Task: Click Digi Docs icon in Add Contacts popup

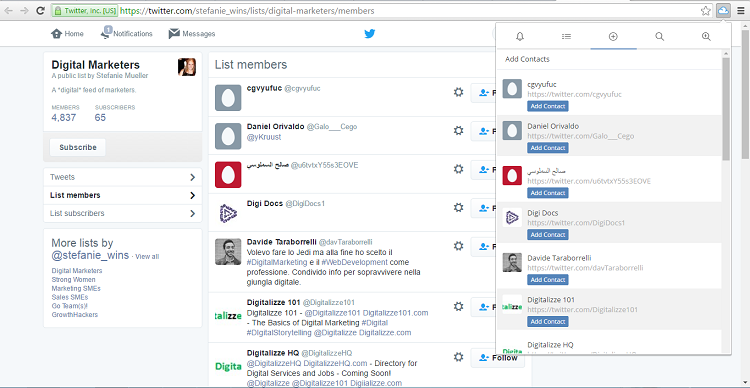Action: (512, 218)
